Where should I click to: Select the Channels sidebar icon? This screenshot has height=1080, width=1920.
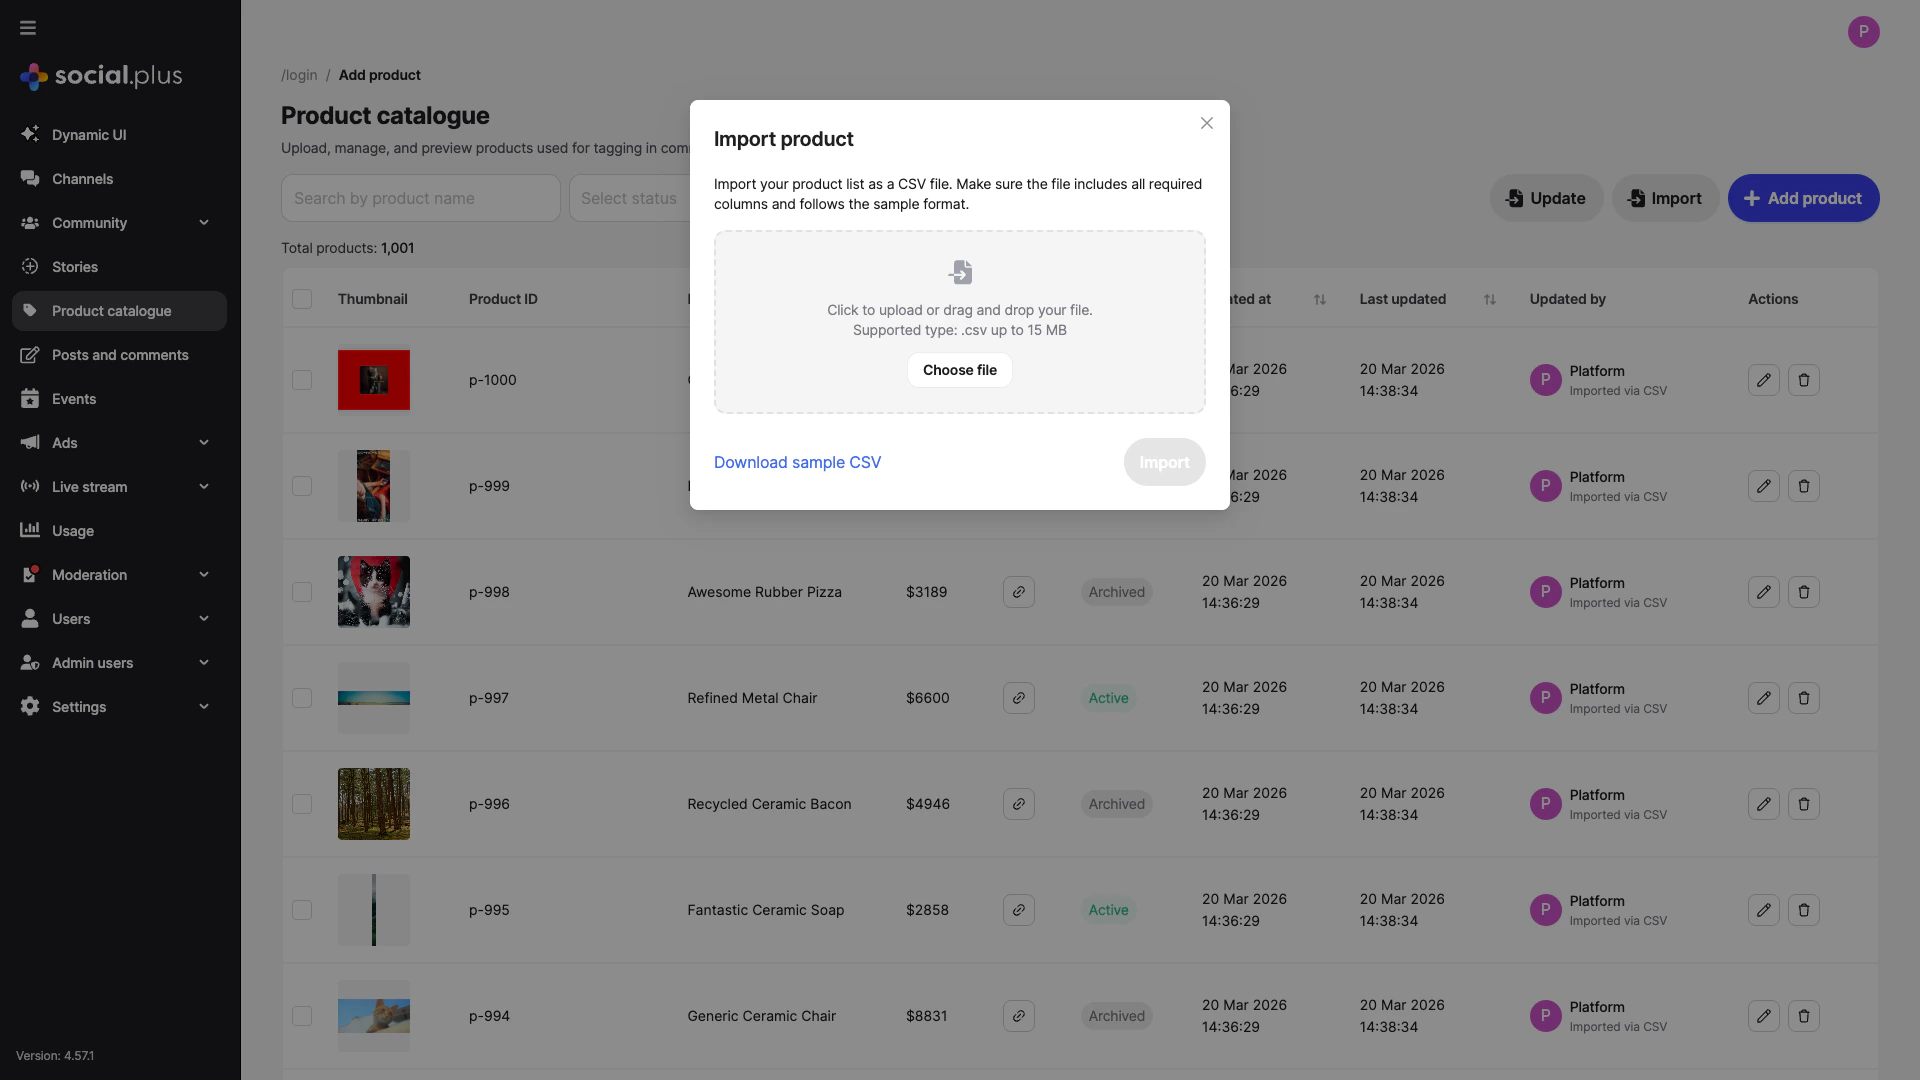(30, 178)
